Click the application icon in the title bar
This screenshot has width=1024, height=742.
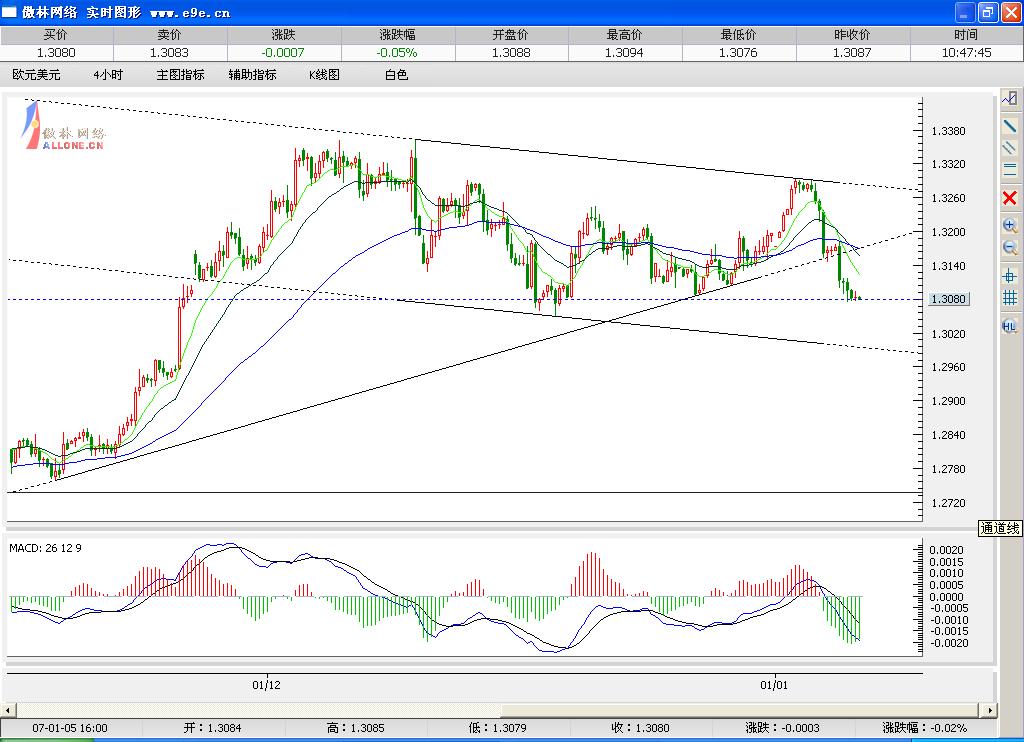[10, 12]
